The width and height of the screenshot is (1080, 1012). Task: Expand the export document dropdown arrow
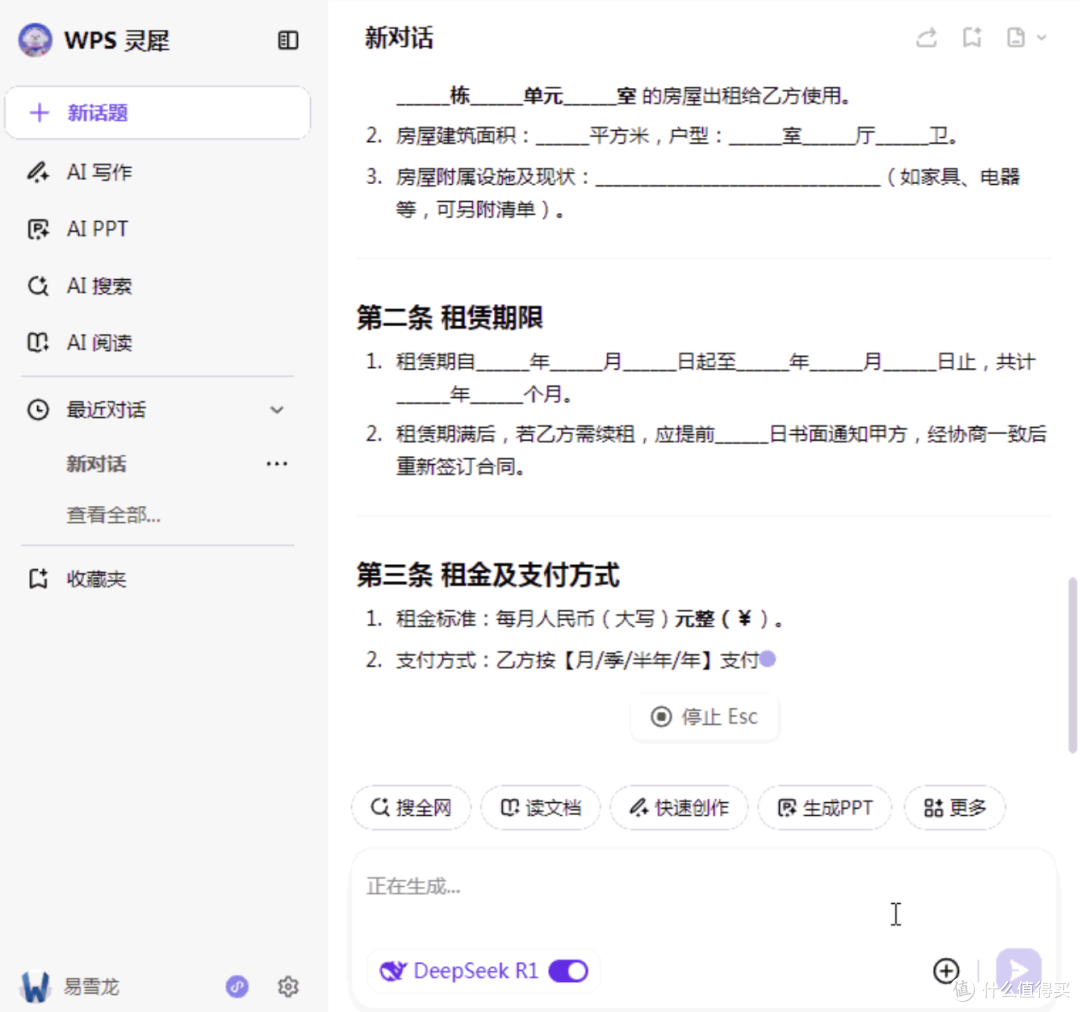click(1041, 38)
